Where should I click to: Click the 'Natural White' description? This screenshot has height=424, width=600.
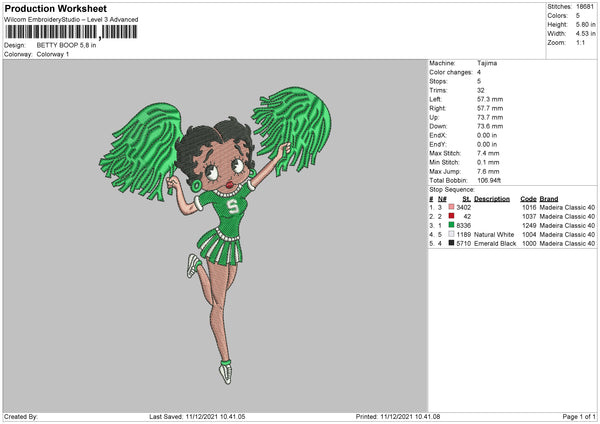click(494, 235)
